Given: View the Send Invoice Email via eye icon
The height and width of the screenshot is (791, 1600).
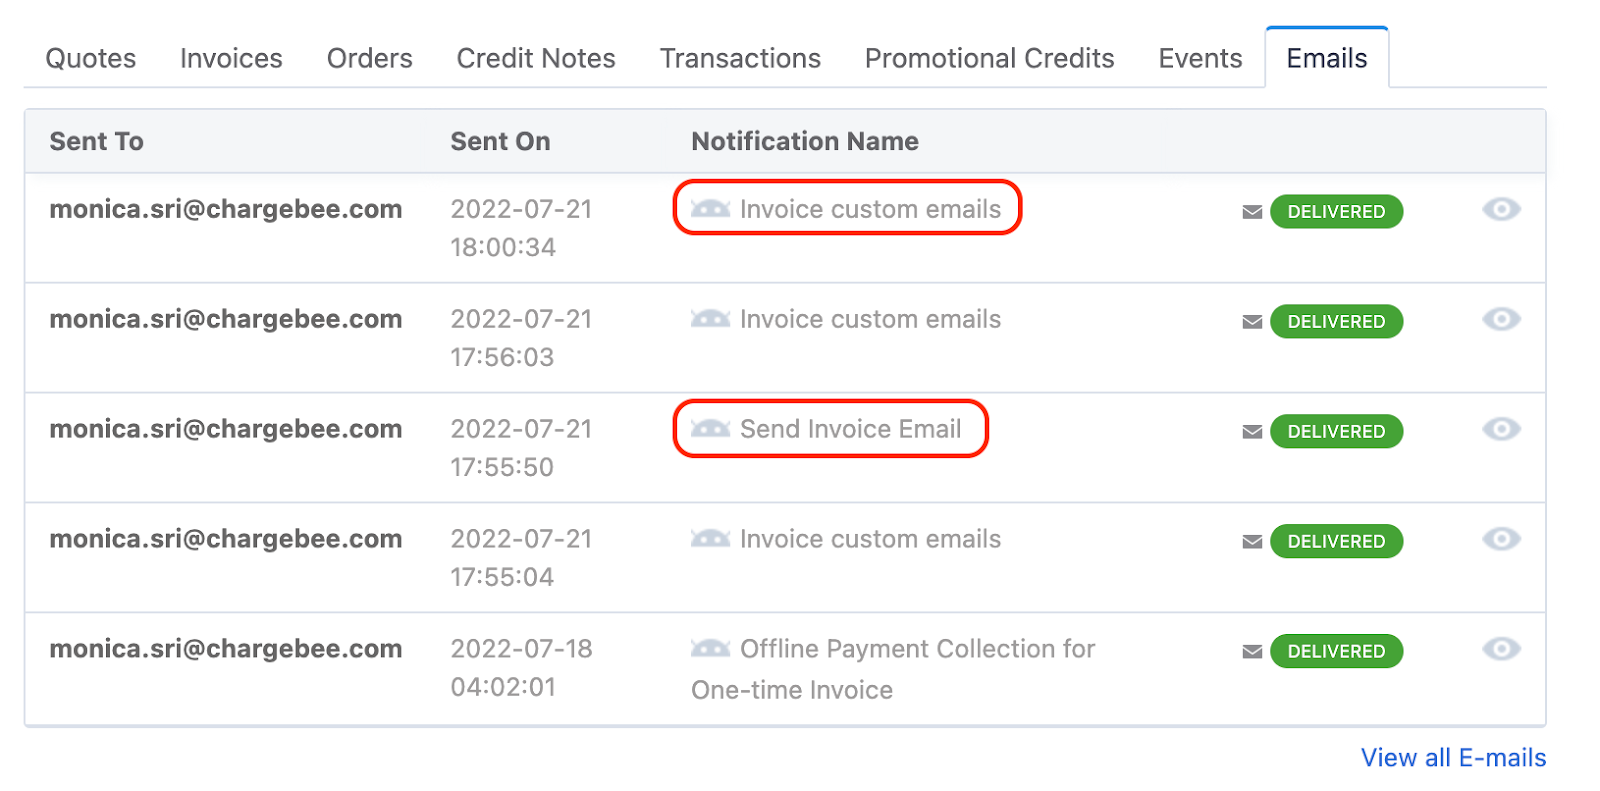Looking at the screenshot, I should pyautogui.click(x=1501, y=429).
